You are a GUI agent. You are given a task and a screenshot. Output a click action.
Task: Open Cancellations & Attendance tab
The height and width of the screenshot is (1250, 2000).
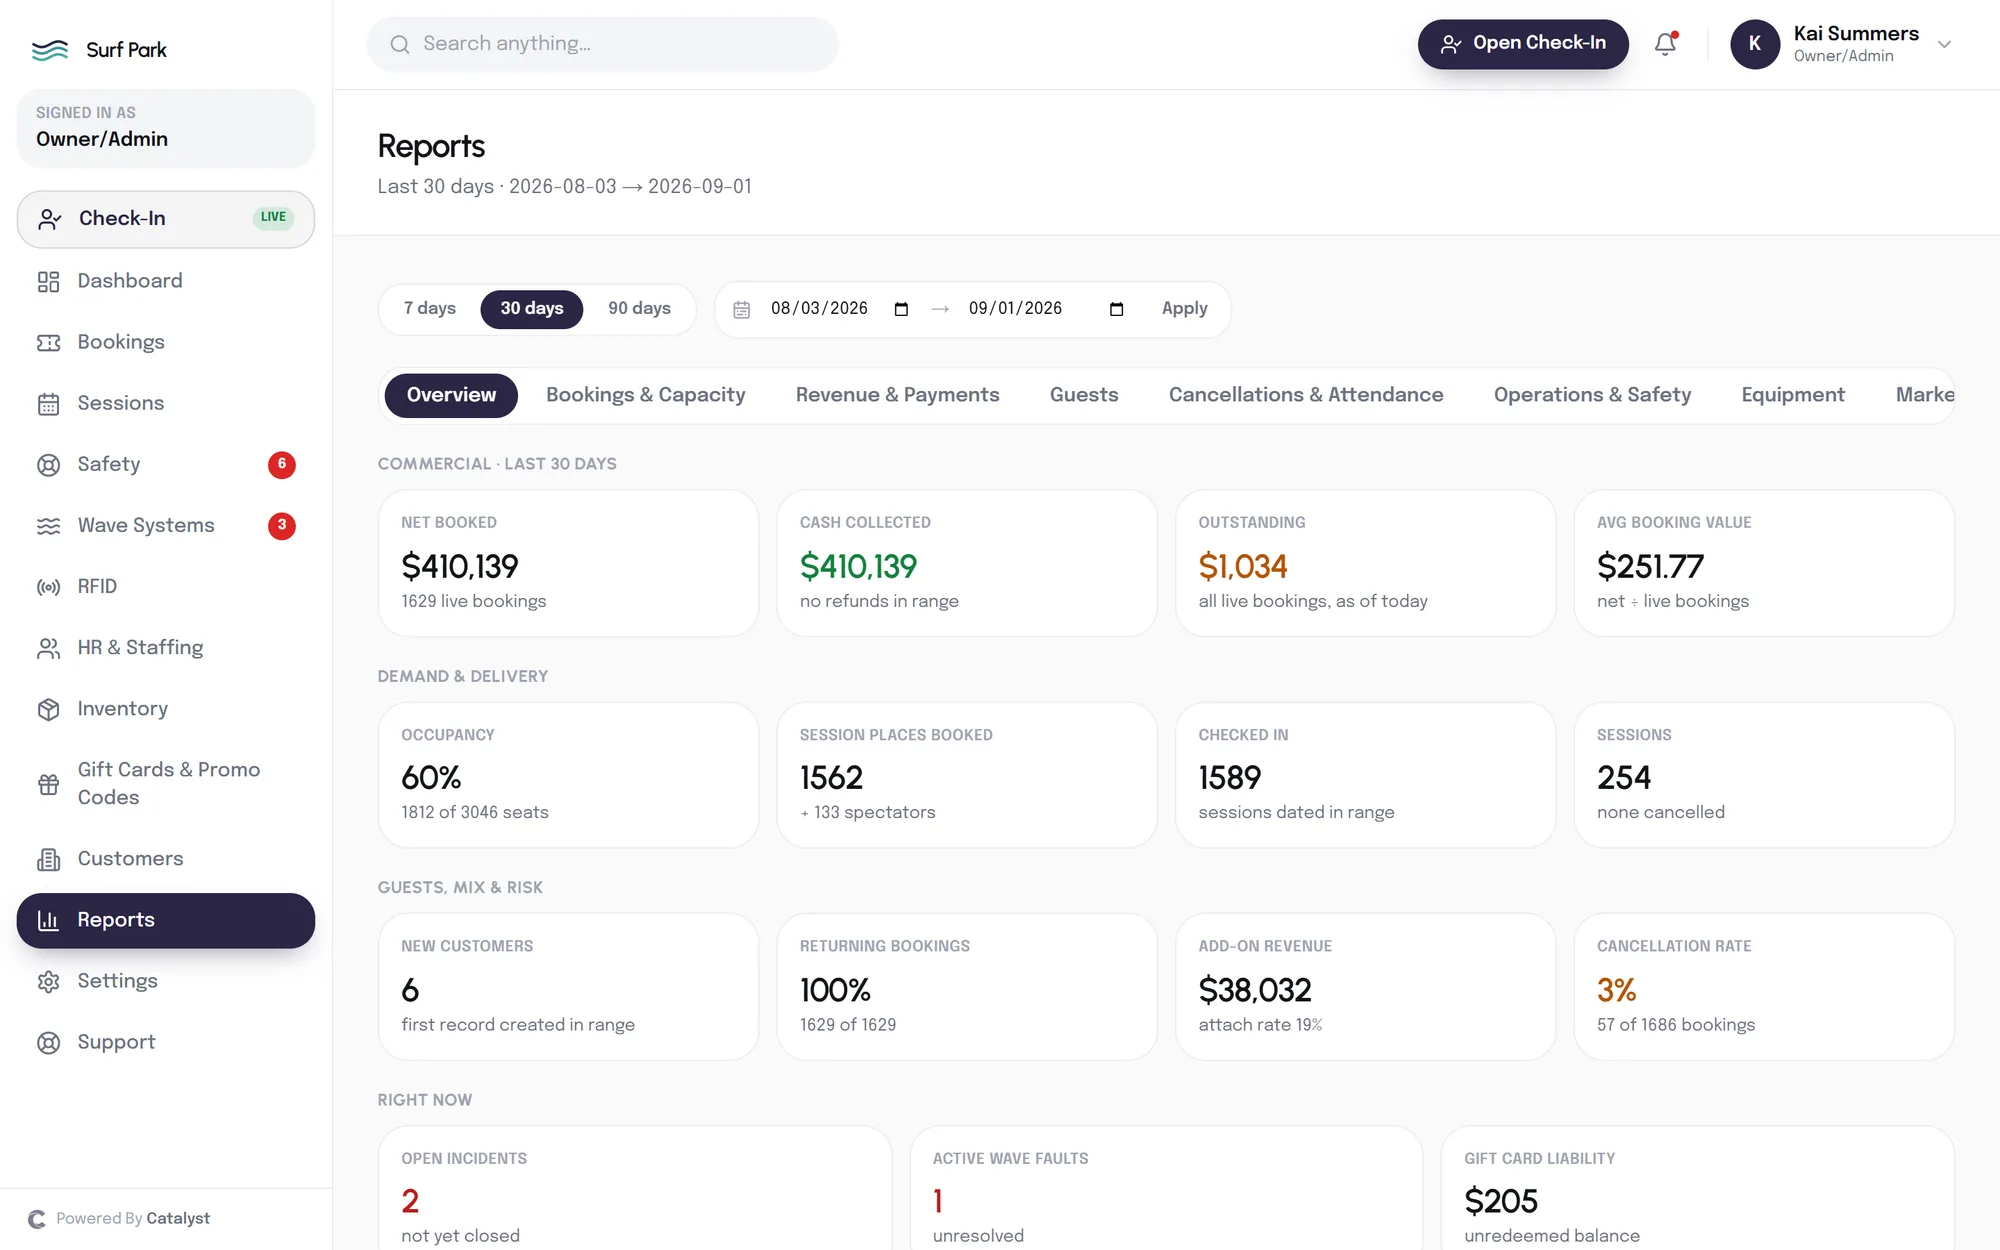[1306, 395]
